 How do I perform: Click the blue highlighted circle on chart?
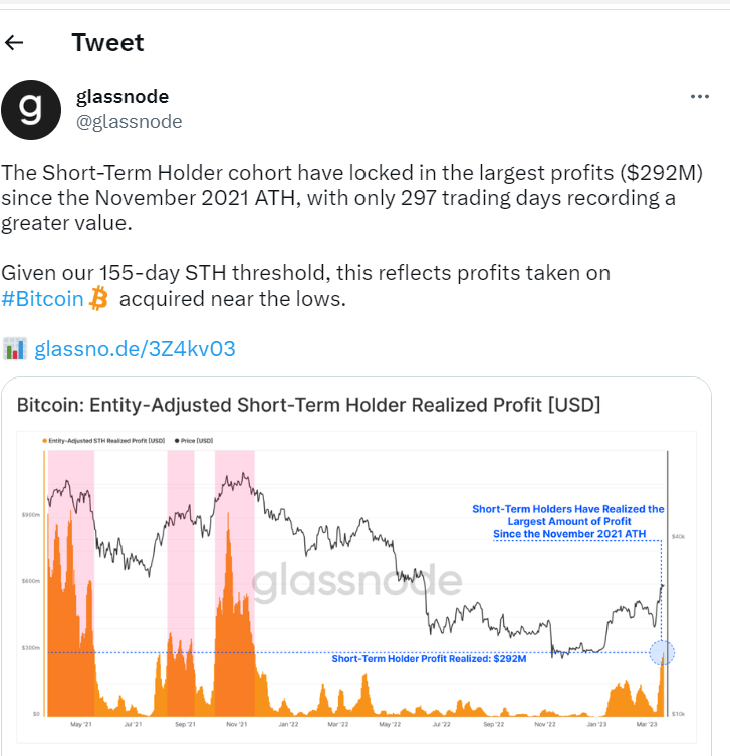click(x=662, y=653)
